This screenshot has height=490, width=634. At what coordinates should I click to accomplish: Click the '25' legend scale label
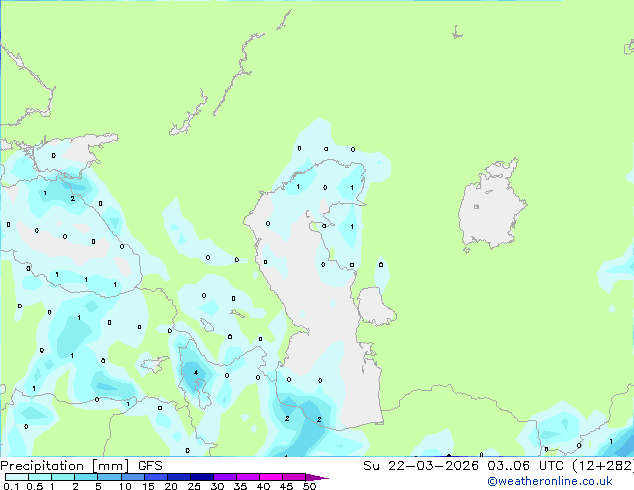pos(194,486)
